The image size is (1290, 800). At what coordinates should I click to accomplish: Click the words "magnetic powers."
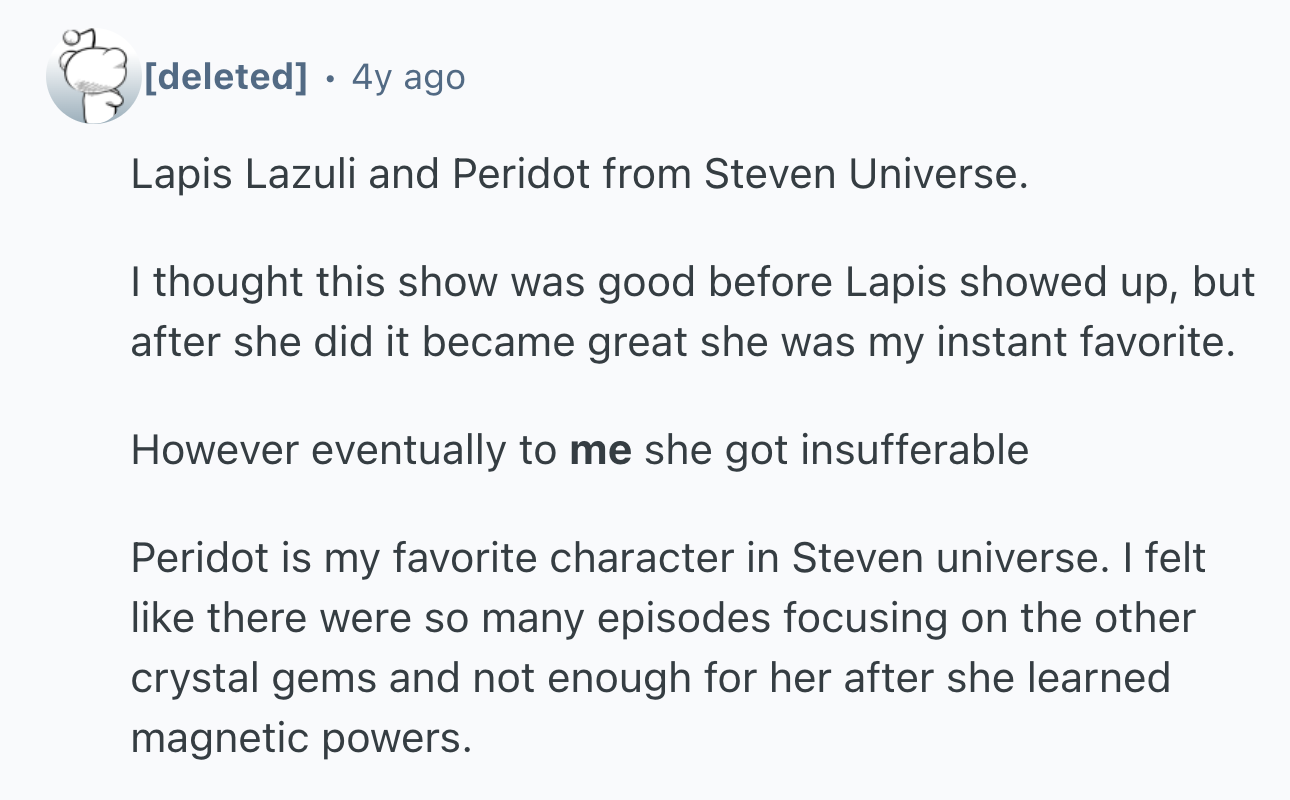click(300, 740)
